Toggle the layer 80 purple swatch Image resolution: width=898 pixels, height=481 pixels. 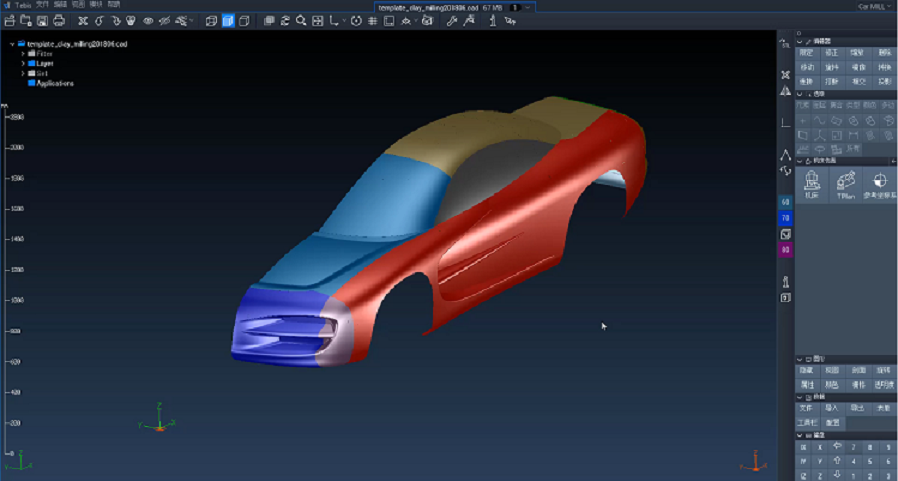point(785,250)
